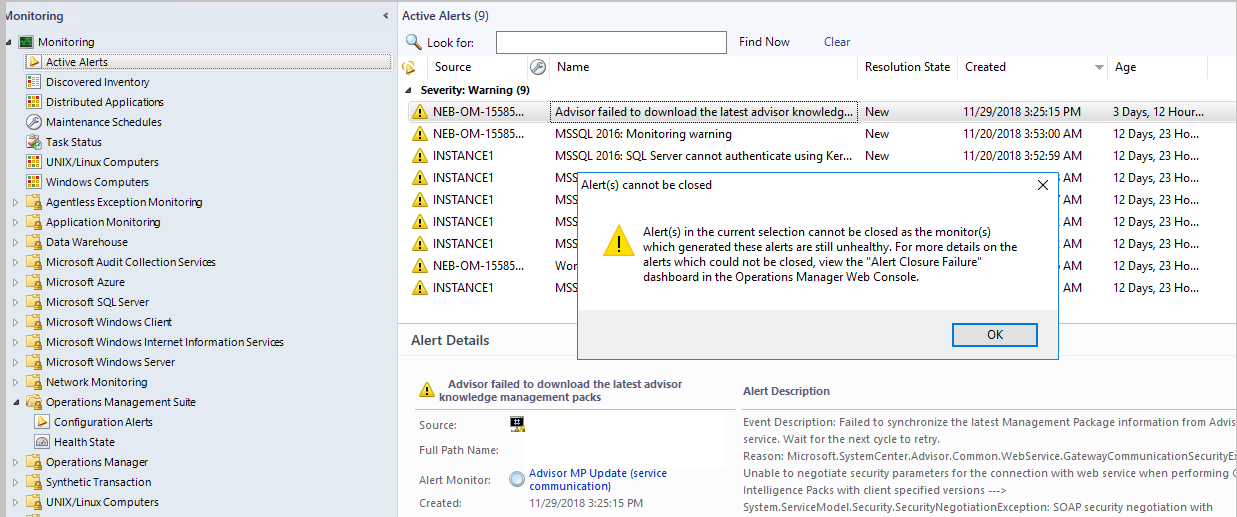Expand the Data Warehouse folder
Image resolution: width=1237 pixels, height=517 pixels.
click(x=15, y=242)
